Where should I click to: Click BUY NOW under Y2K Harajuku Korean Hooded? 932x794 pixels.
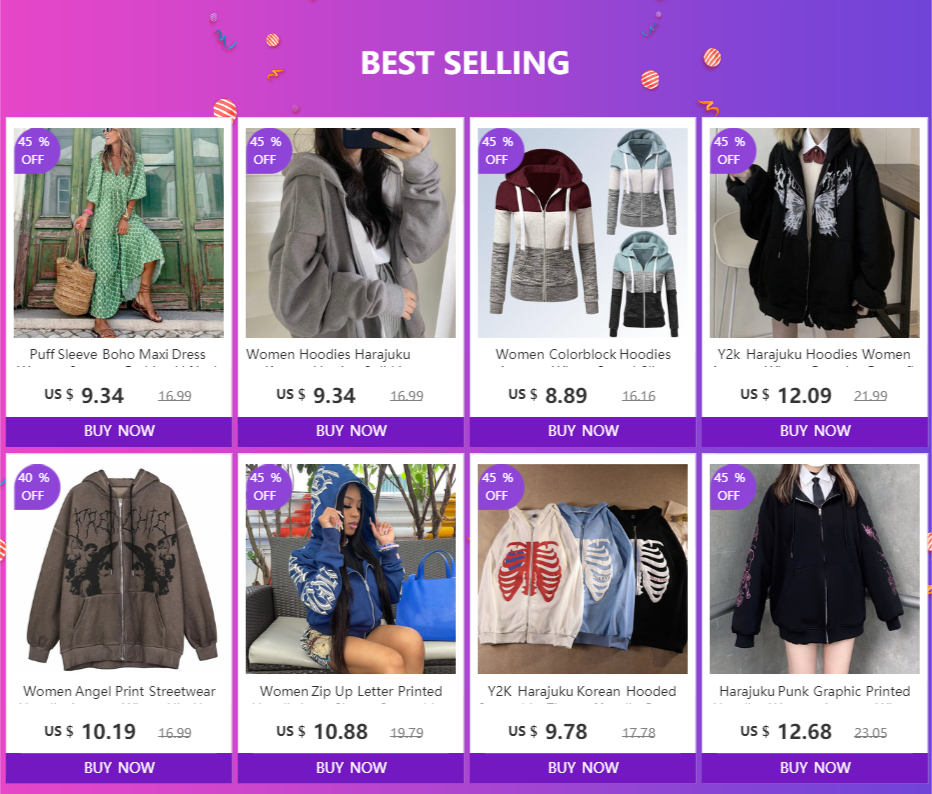click(582, 768)
